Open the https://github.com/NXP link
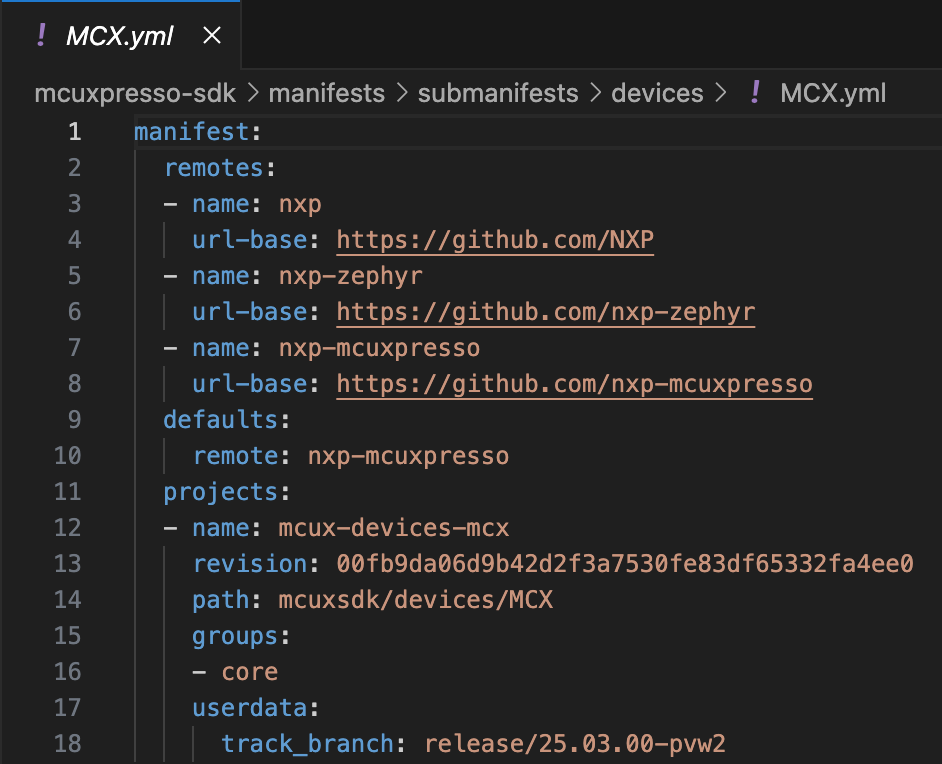This screenshot has width=942, height=764. 495,239
